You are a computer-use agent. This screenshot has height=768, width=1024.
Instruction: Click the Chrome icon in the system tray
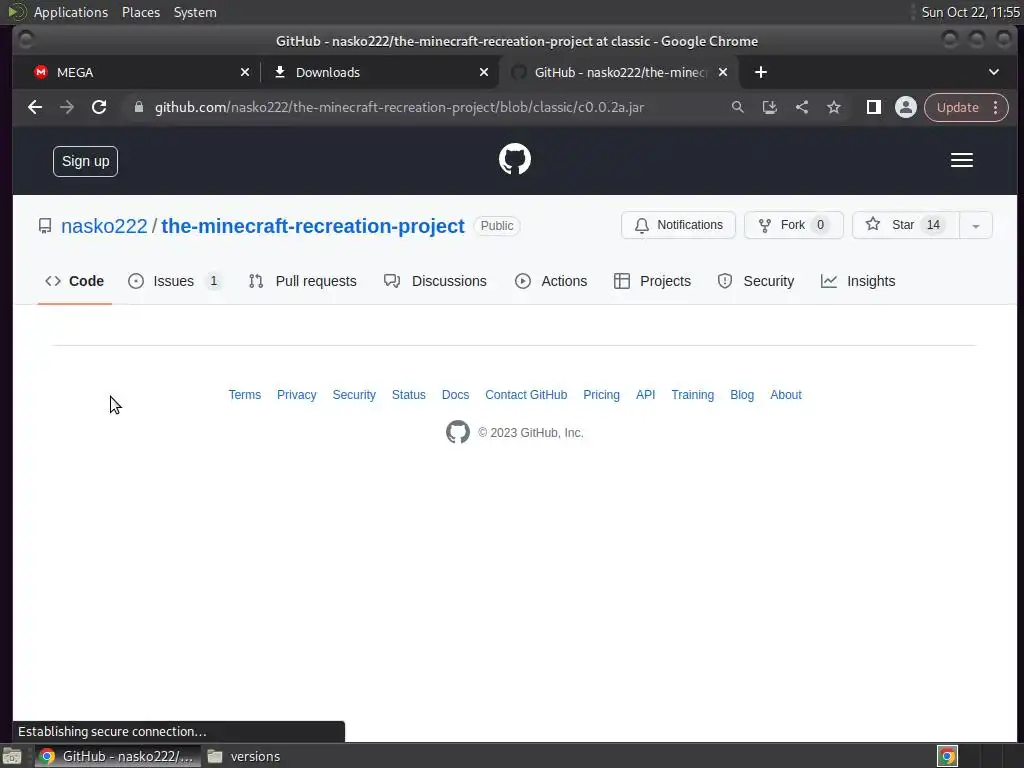[x=948, y=756]
